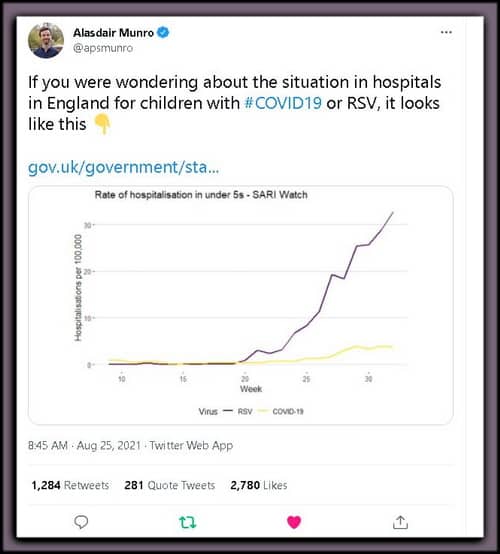
Task: Click the pointing down hand emoji
Action: (102, 124)
